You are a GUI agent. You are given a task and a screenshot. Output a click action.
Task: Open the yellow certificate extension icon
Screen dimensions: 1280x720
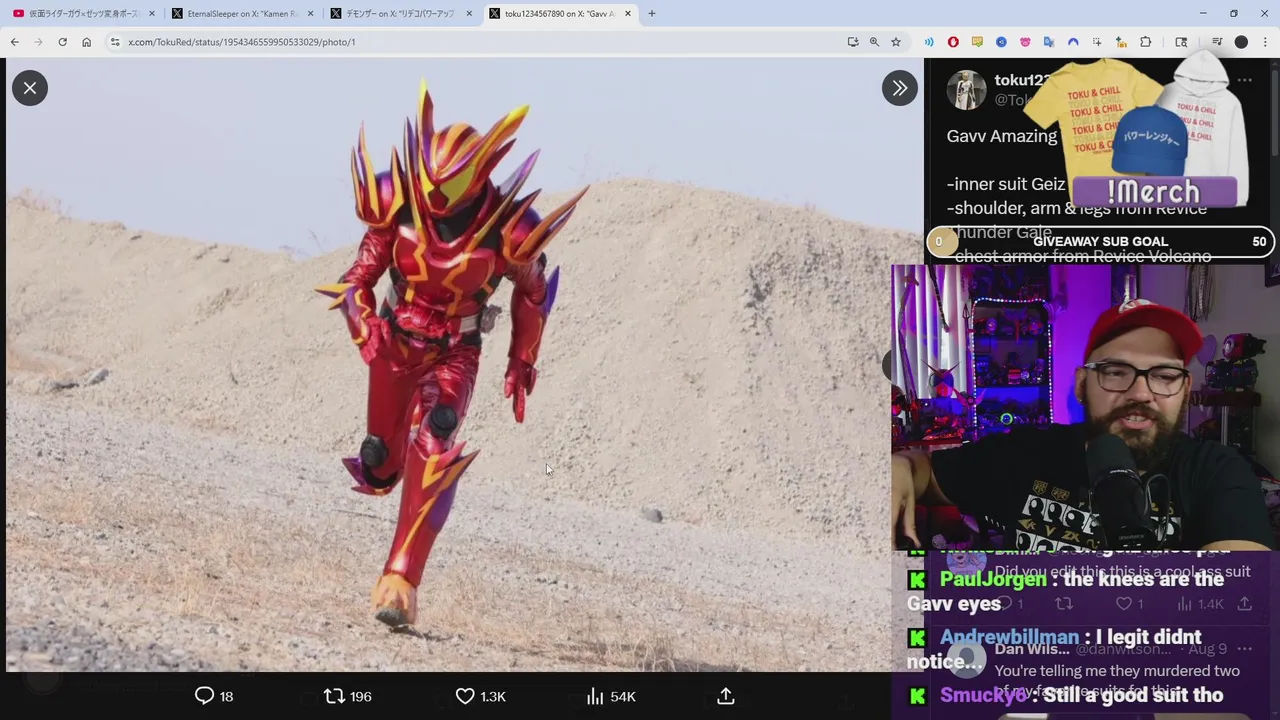click(977, 42)
